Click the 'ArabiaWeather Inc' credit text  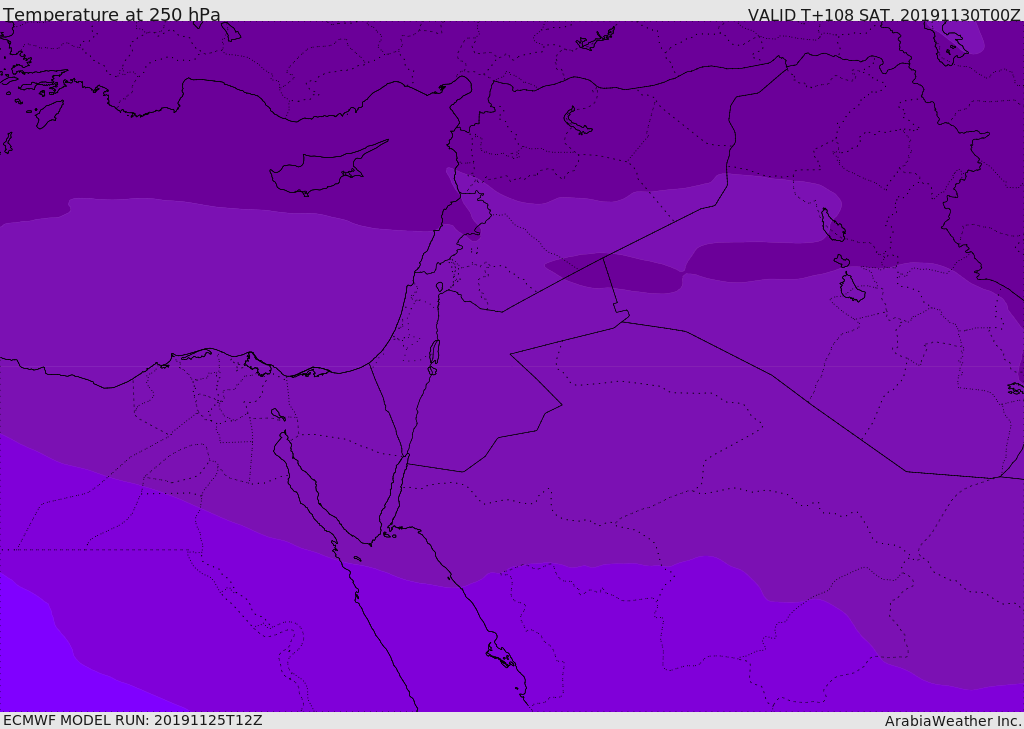coord(953,721)
